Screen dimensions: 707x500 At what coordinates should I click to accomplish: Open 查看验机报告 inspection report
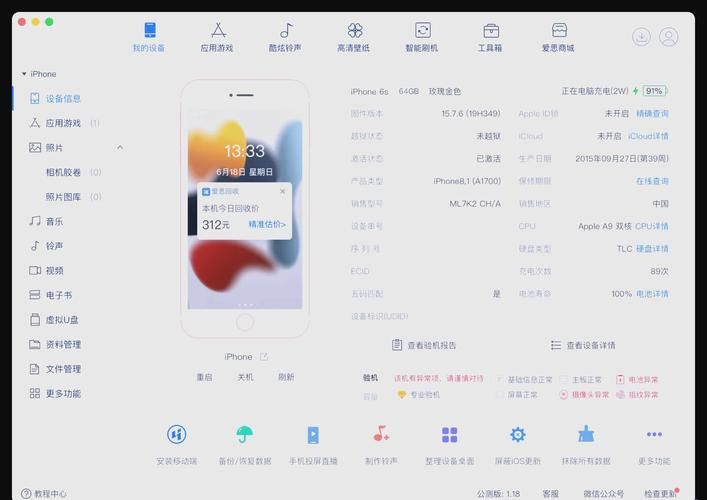pyautogui.click(x=424, y=345)
